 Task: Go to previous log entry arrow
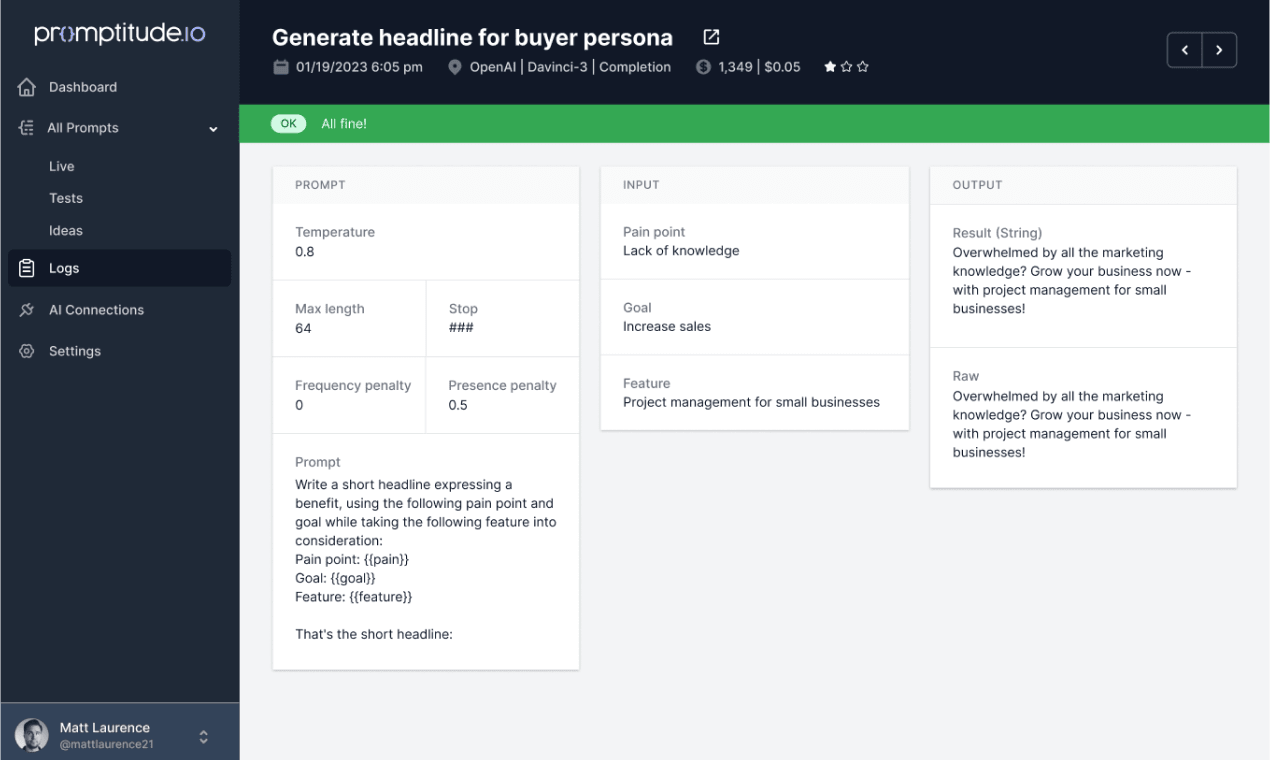tap(1185, 50)
